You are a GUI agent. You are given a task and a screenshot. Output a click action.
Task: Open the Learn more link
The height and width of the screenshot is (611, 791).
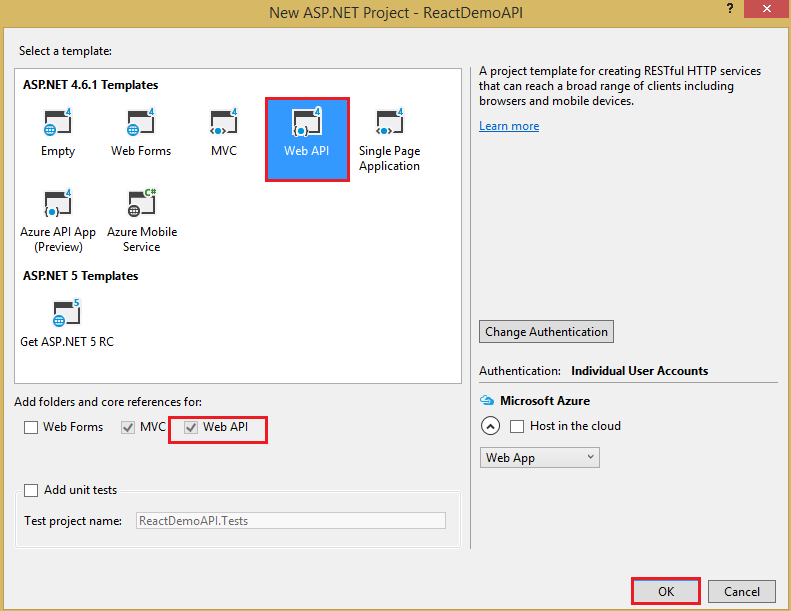click(x=509, y=126)
